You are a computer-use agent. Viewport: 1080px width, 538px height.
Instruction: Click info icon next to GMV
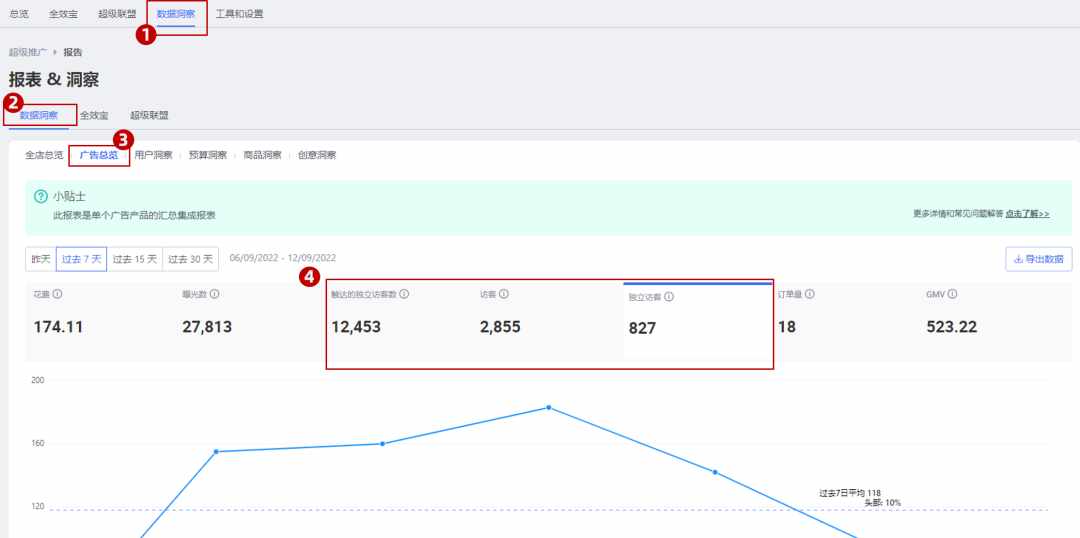953,294
